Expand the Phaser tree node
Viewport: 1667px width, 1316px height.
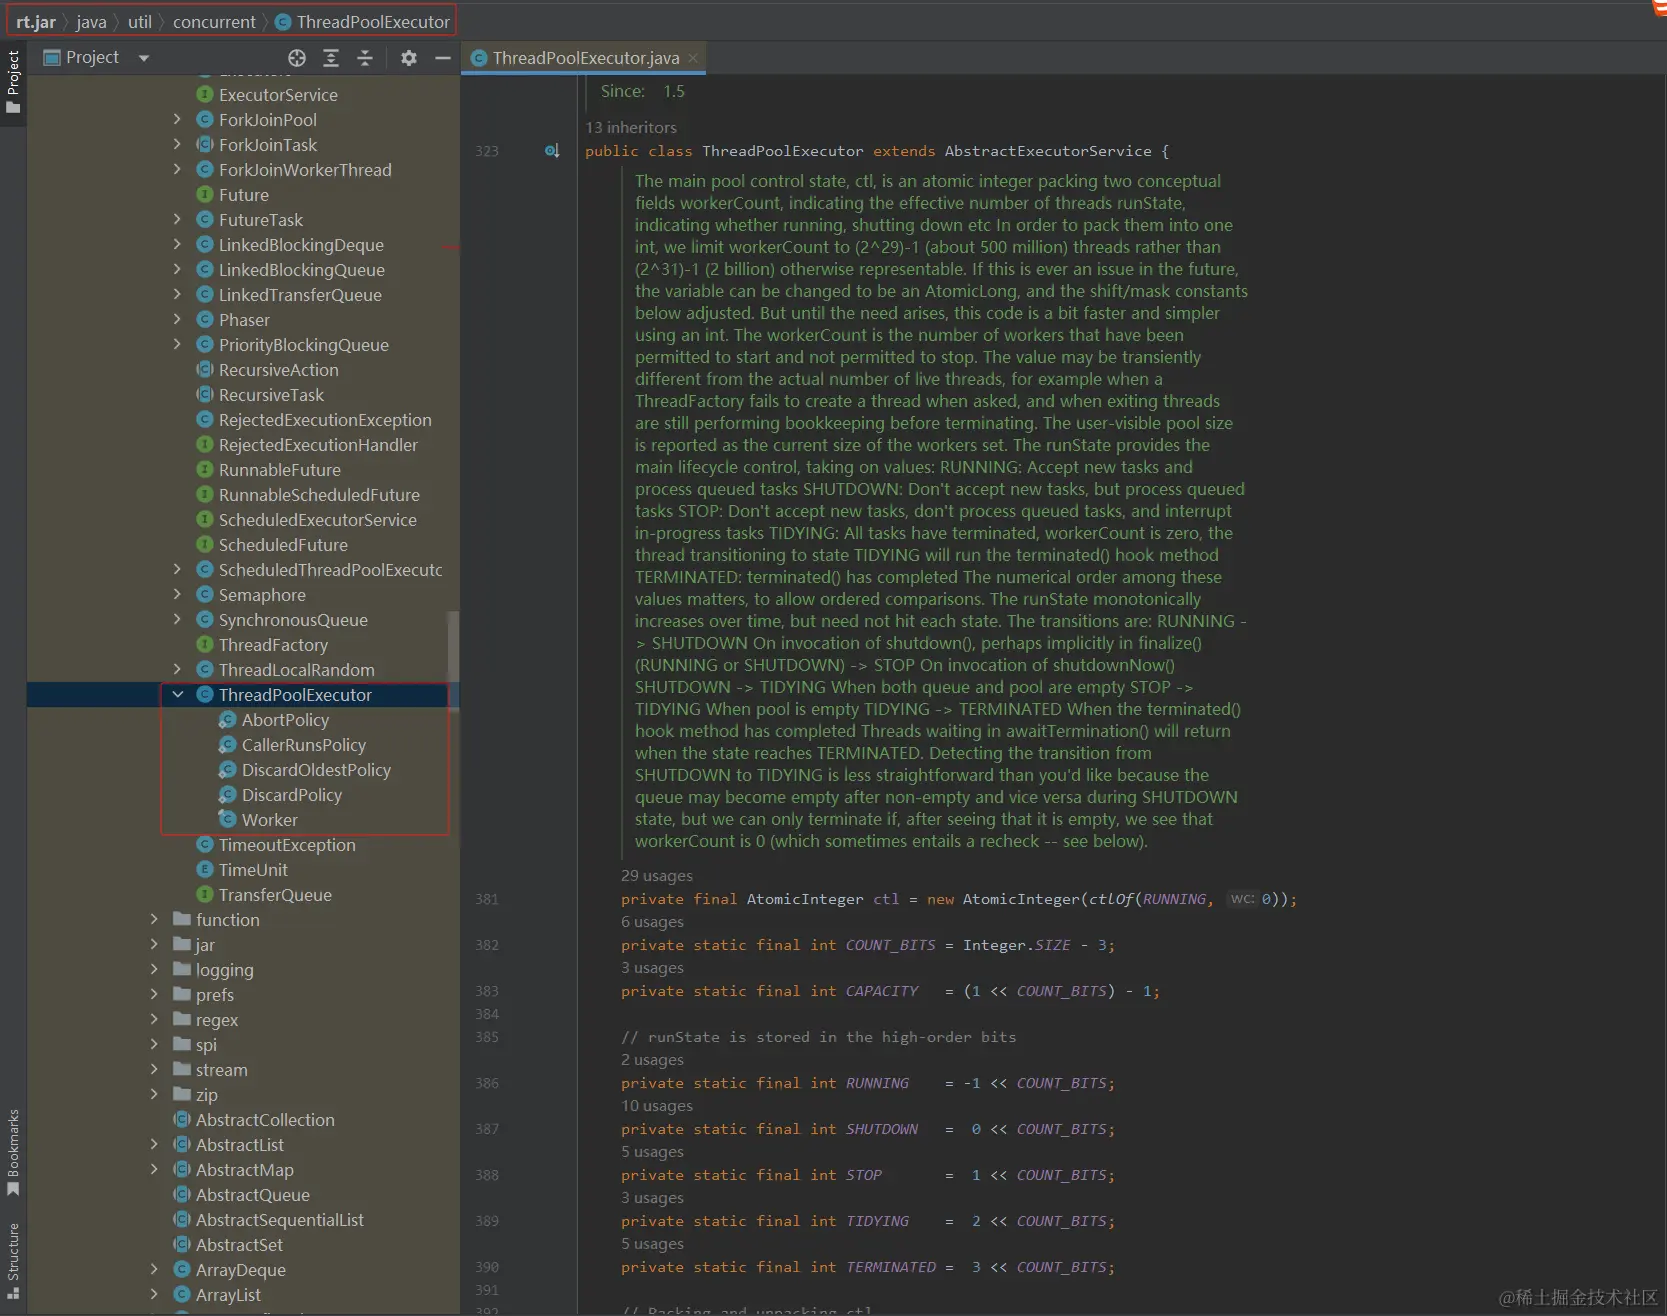[178, 319]
